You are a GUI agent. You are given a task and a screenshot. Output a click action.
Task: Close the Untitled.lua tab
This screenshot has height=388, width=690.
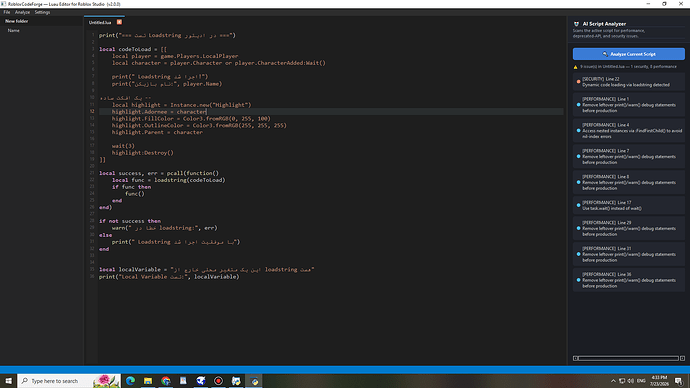pos(119,22)
